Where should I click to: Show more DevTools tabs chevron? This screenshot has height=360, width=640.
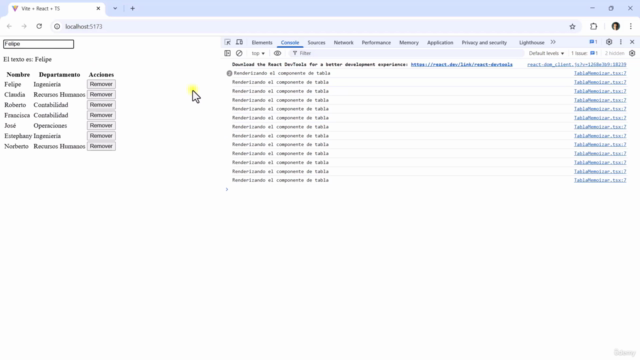(x=553, y=42)
